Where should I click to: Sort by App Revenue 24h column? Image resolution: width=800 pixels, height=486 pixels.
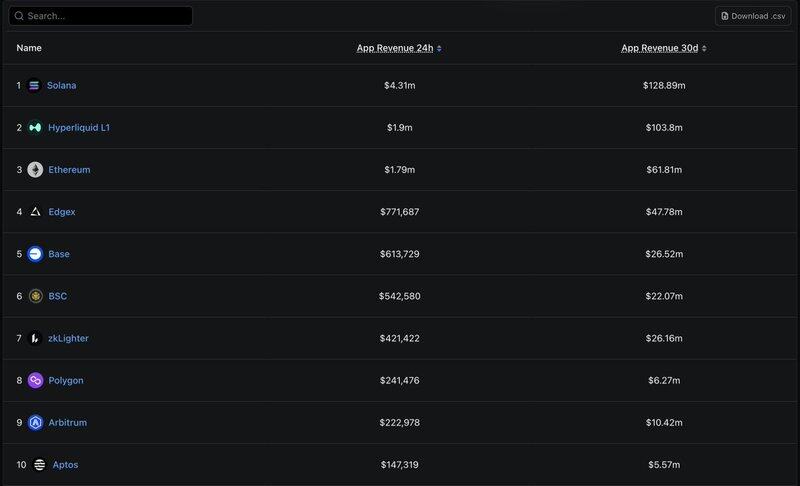[x=398, y=48]
